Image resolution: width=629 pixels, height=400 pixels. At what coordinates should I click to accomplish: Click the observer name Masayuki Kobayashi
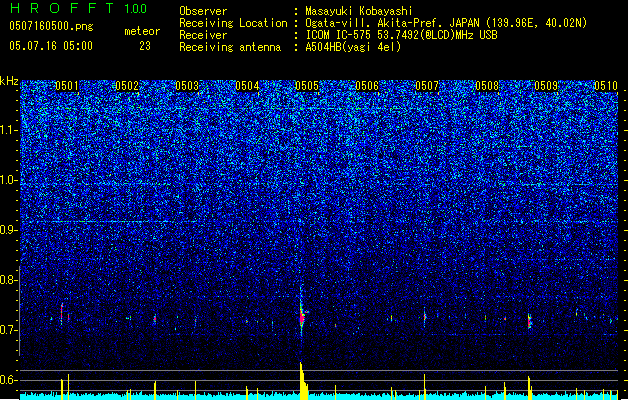[x=359, y=11]
